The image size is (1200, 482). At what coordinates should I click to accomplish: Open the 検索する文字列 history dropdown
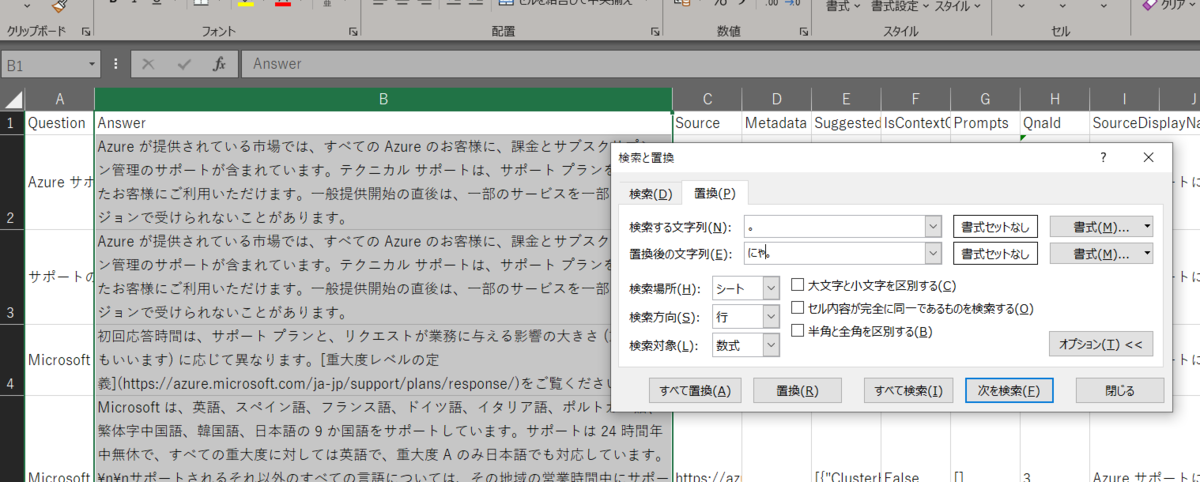coord(933,227)
